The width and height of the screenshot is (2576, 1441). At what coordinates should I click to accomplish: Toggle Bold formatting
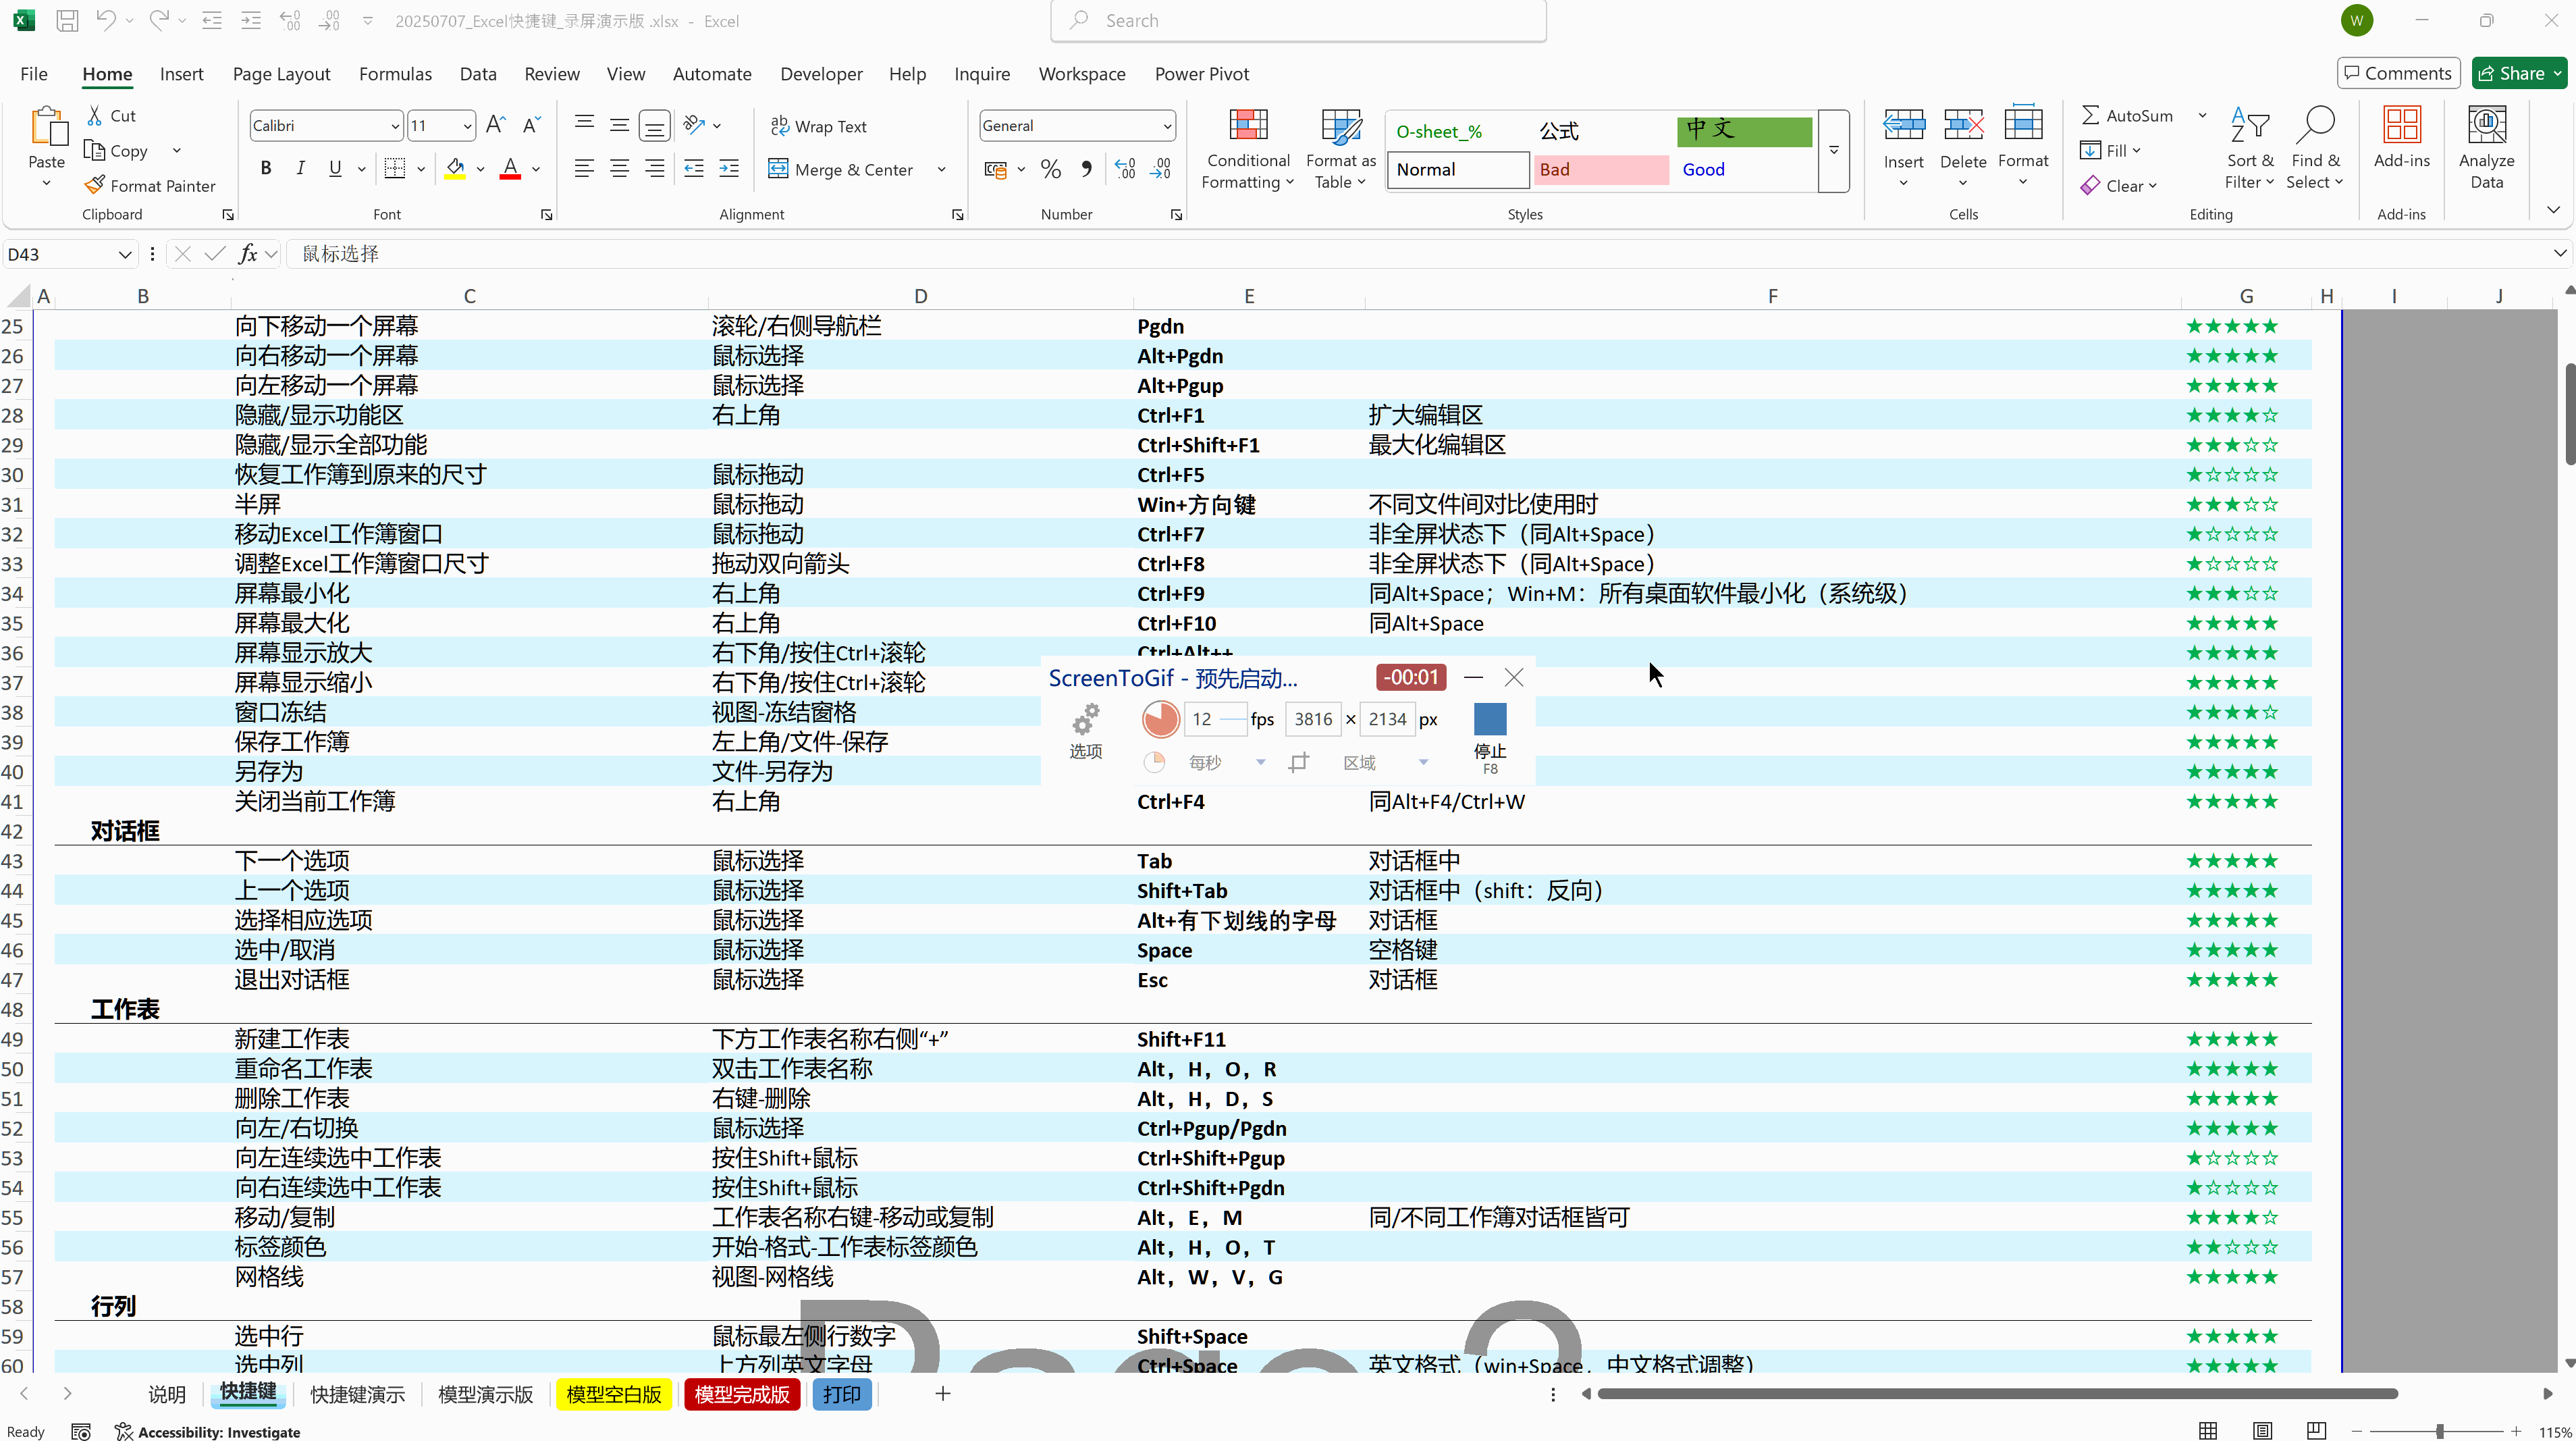coord(265,168)
